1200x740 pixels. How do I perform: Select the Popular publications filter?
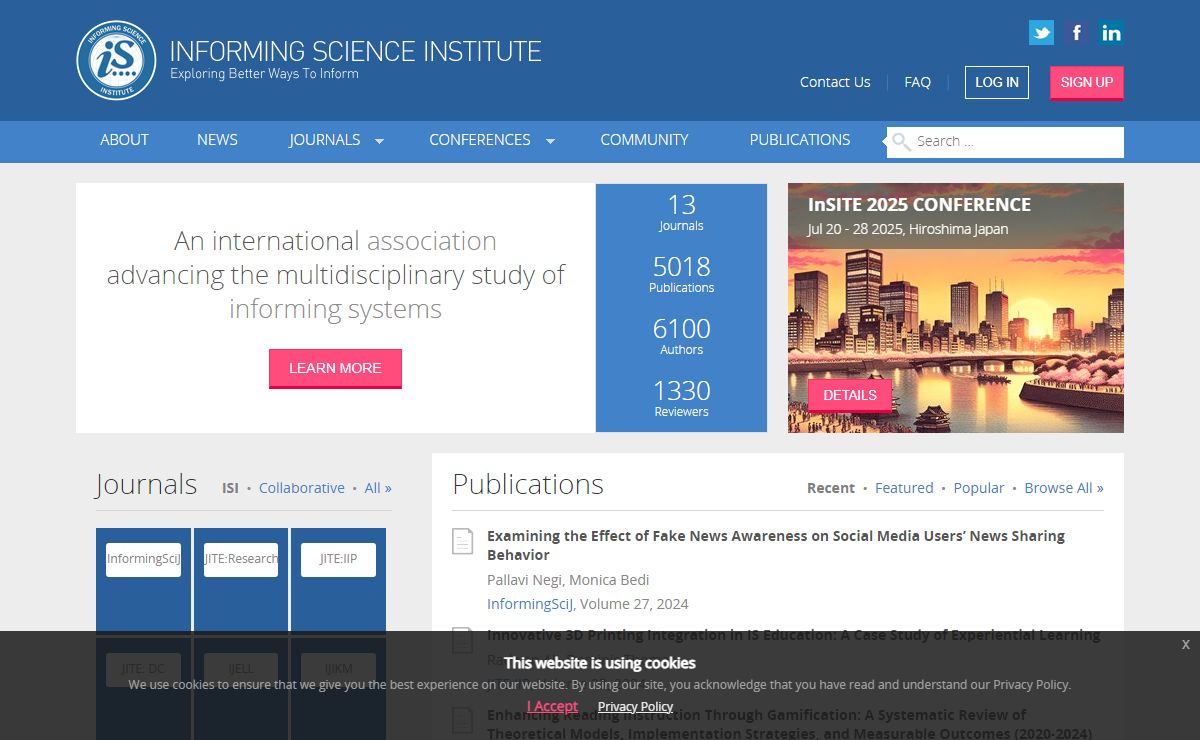point(979,488)
